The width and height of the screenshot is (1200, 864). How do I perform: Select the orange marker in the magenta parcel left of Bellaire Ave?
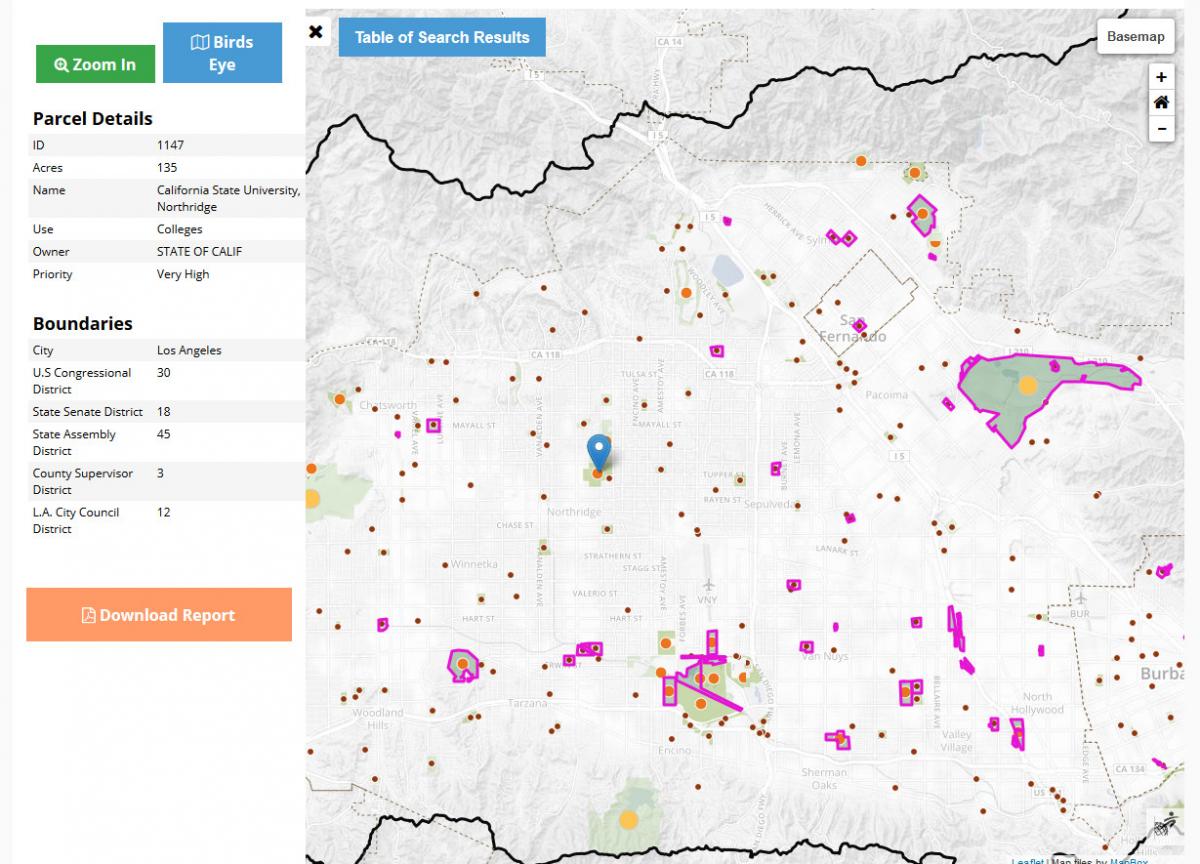[905, 690]
